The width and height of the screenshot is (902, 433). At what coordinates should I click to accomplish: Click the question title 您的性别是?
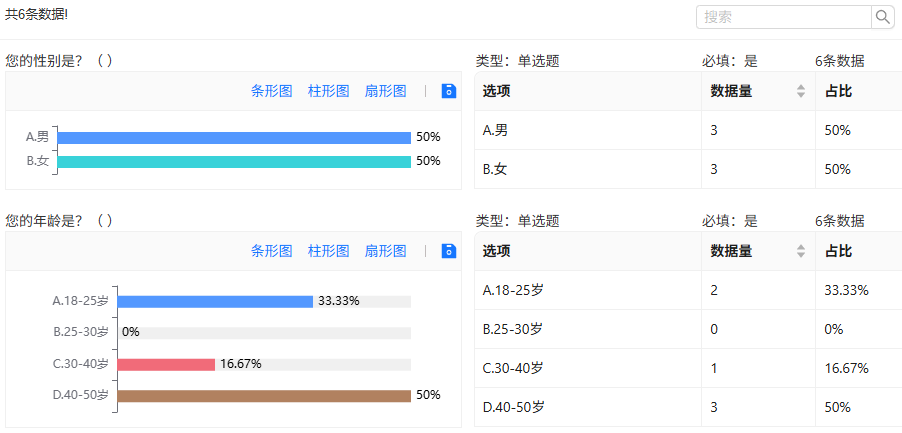point(59,60)
